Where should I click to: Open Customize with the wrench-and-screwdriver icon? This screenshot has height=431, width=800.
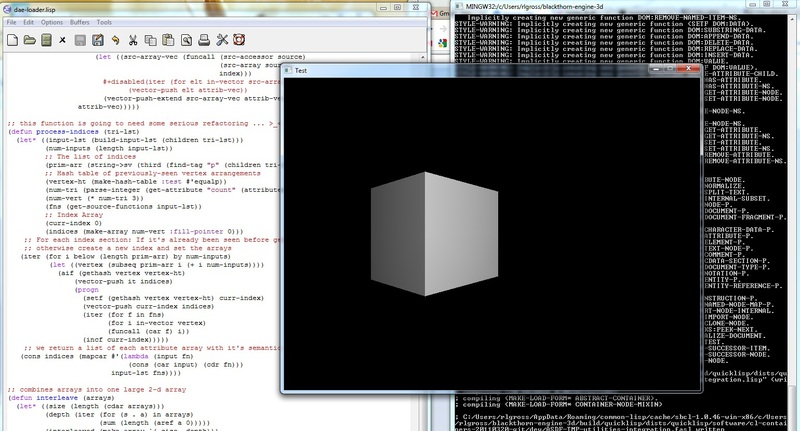[x=222, y=40]
